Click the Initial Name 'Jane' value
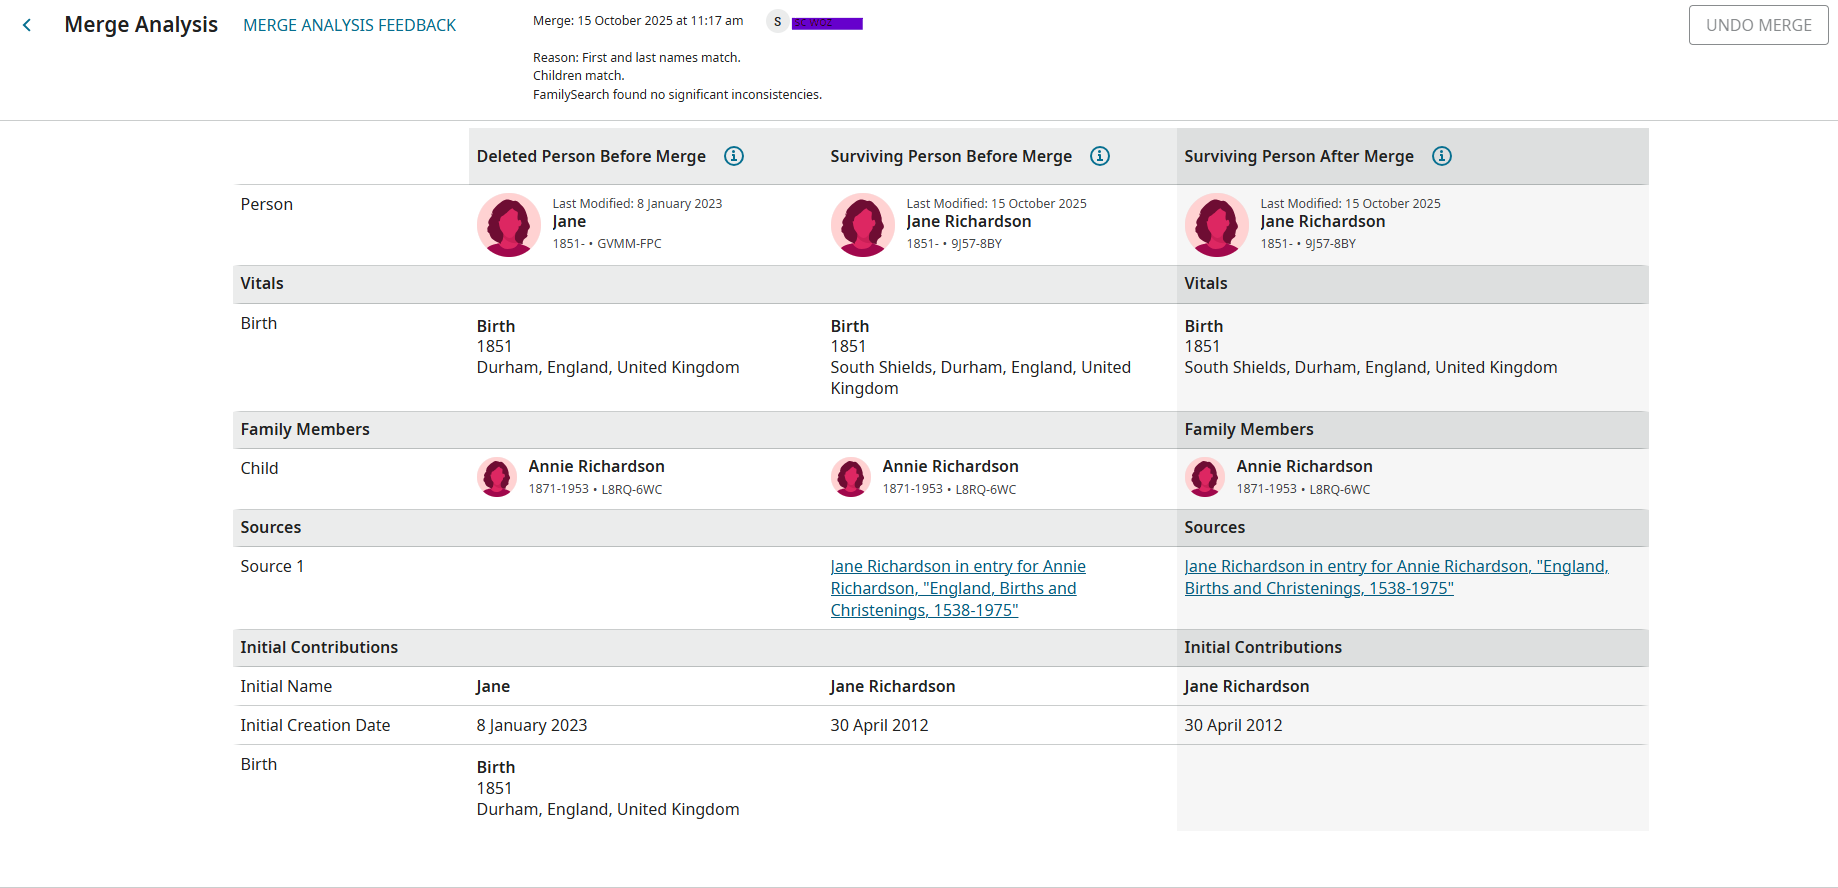This screenshot has height=888, width=1838. [x=493, y=687]
